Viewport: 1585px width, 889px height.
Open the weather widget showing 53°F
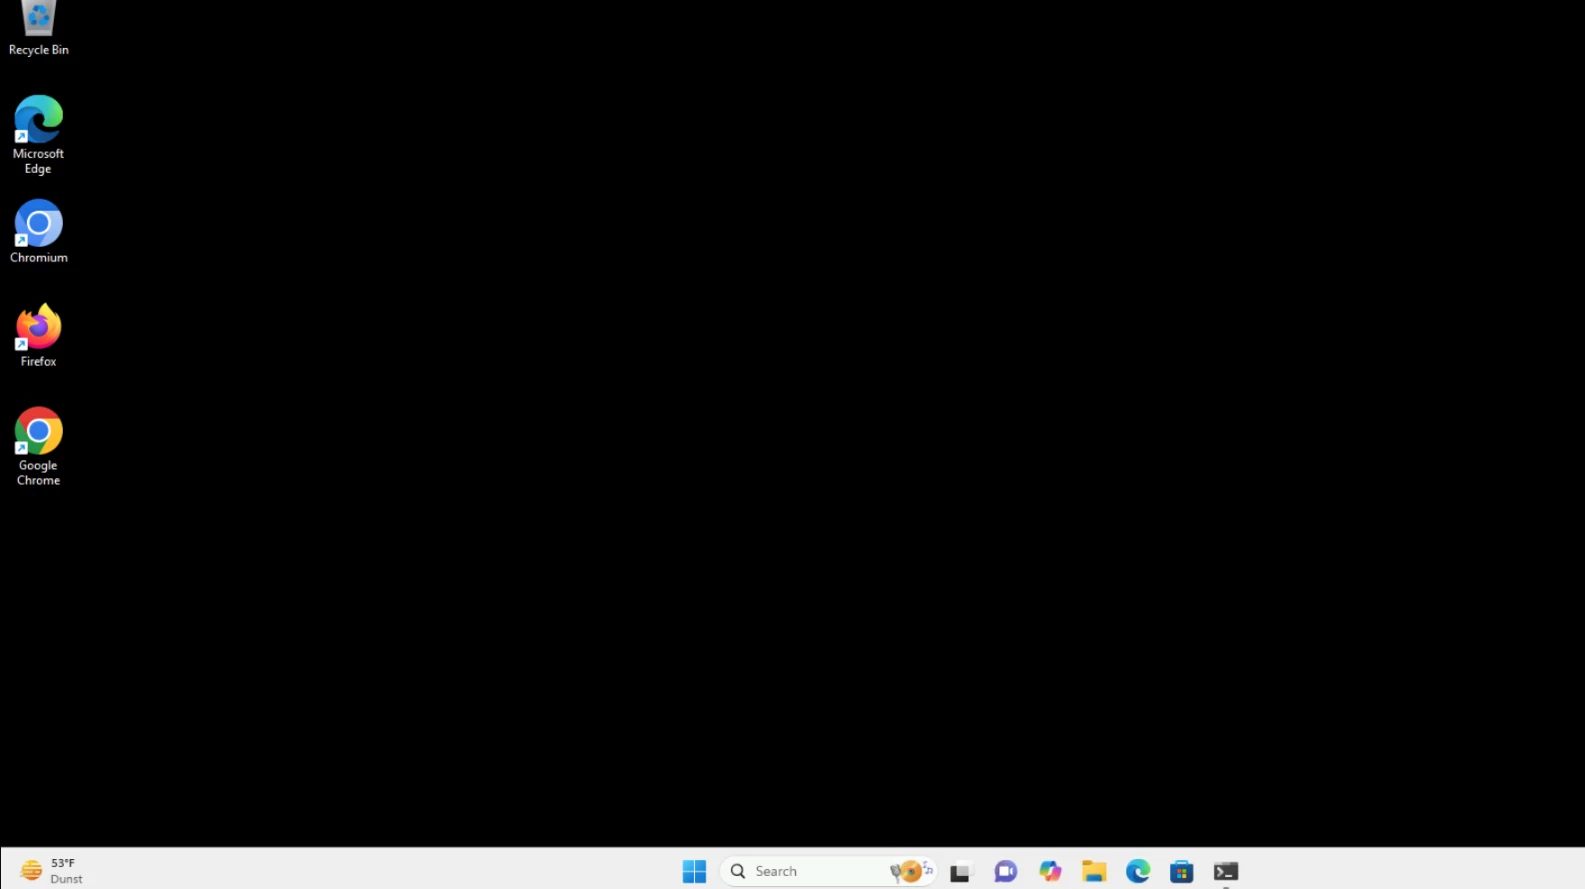(x=52, y=871)
